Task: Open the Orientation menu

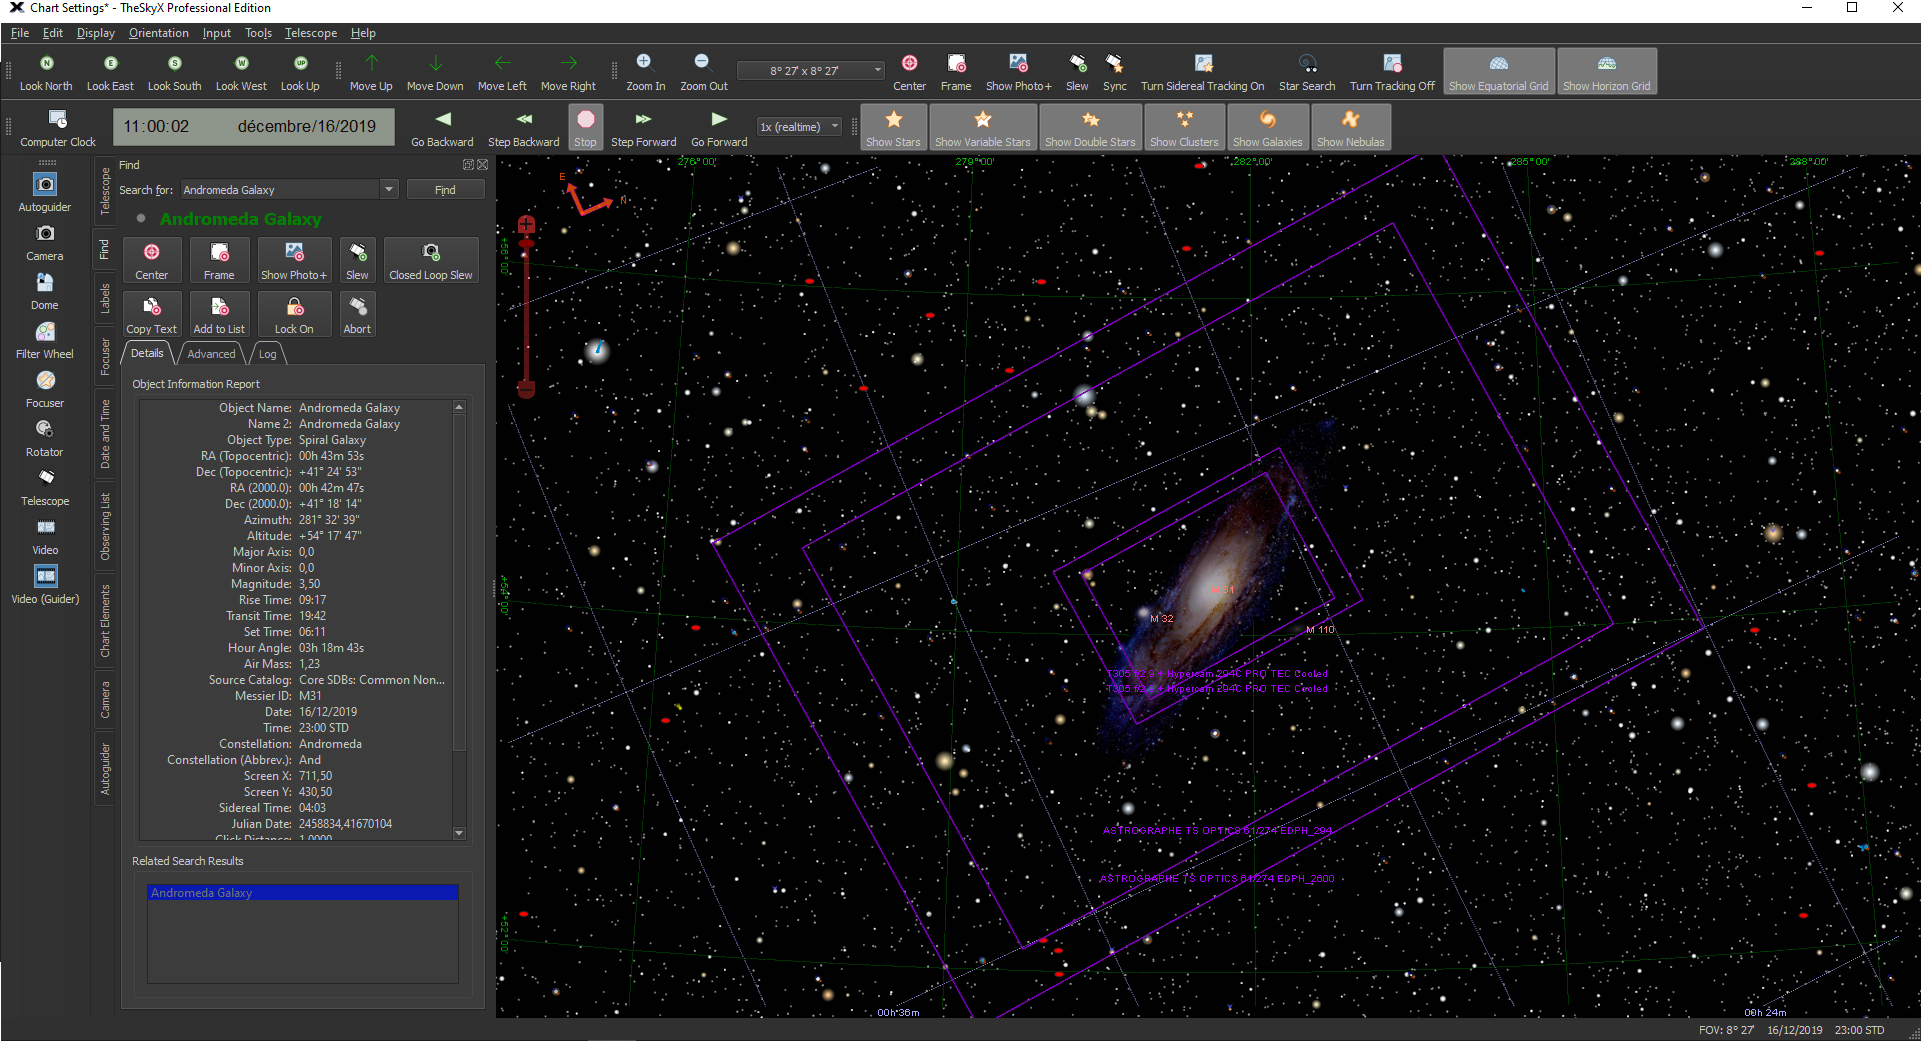Action: click(158, 33)
